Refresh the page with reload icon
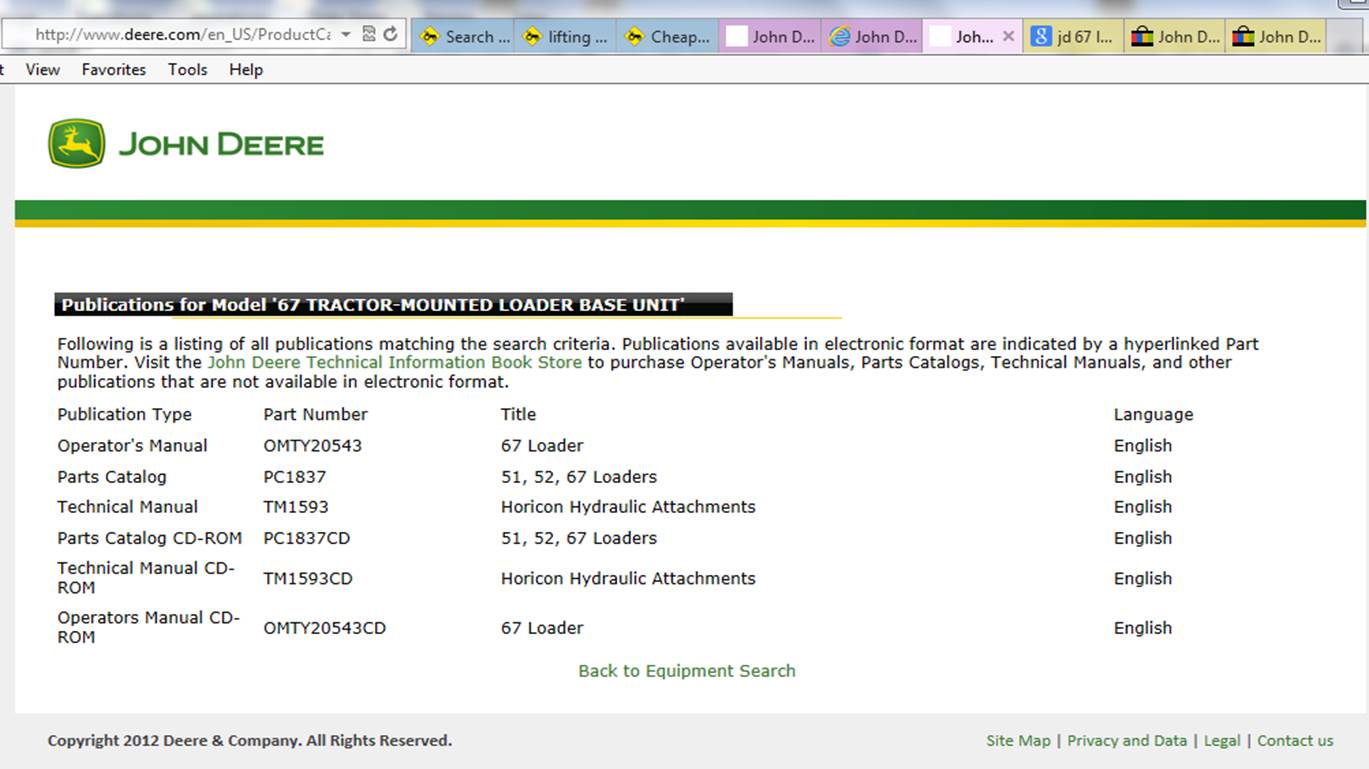Screen dimensions: 1369x769 (390, 34)
